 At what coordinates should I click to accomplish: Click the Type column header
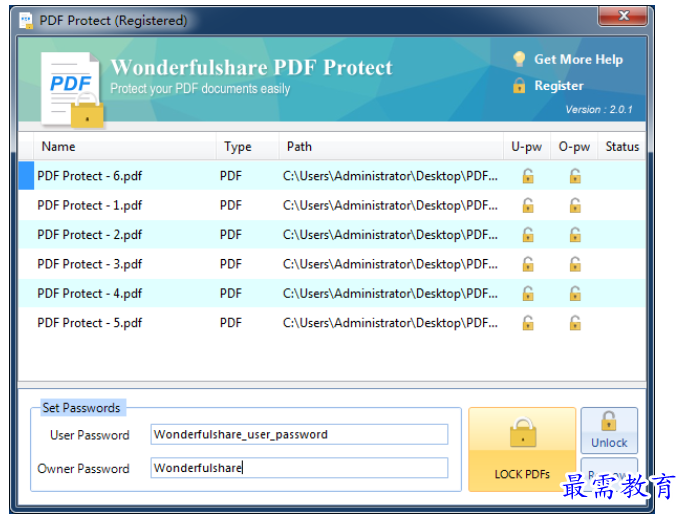pos(247,147)
